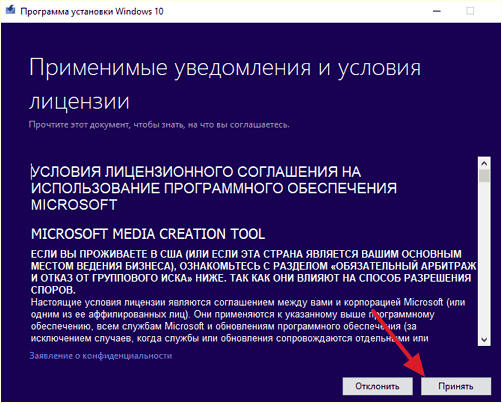Minimize the Windows 10 setup window
This screenshot has height=403, width=502.
point(437,11)
